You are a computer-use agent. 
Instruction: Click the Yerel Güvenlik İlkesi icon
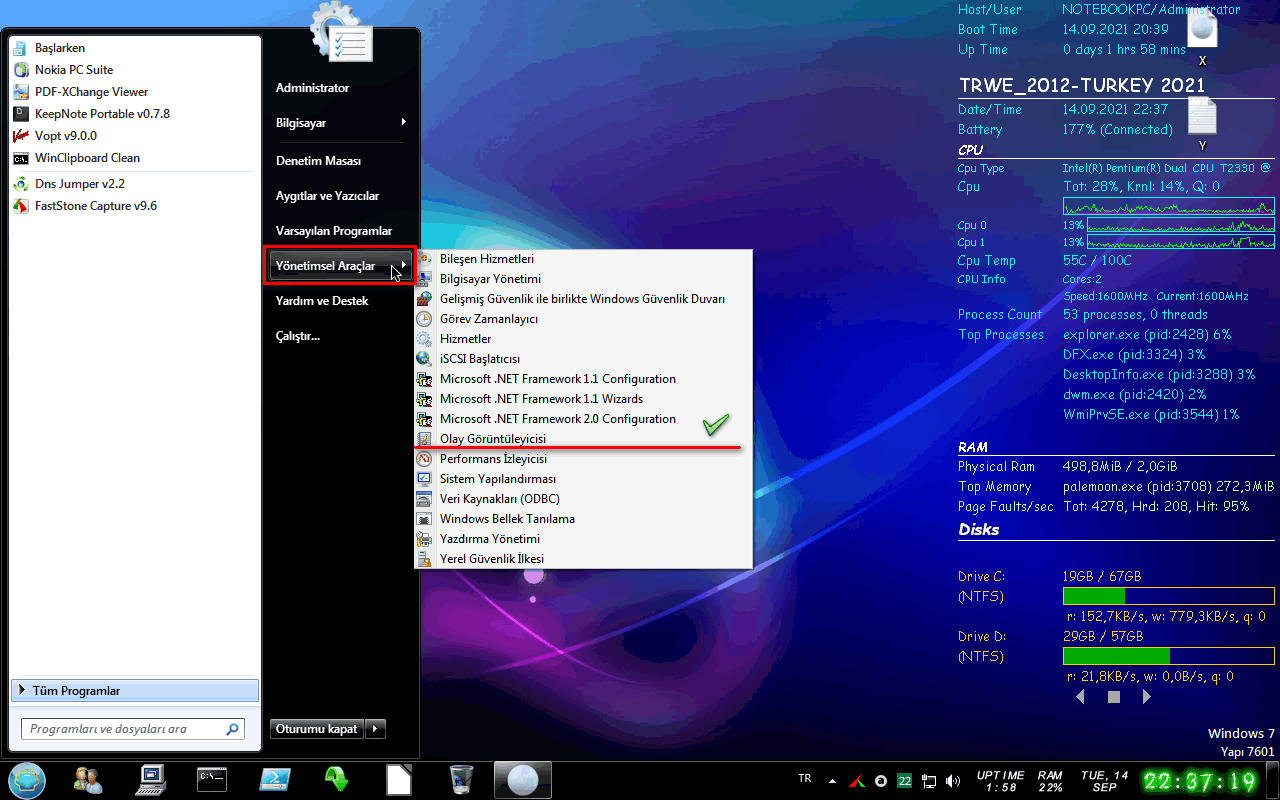(x=424, y=559)
